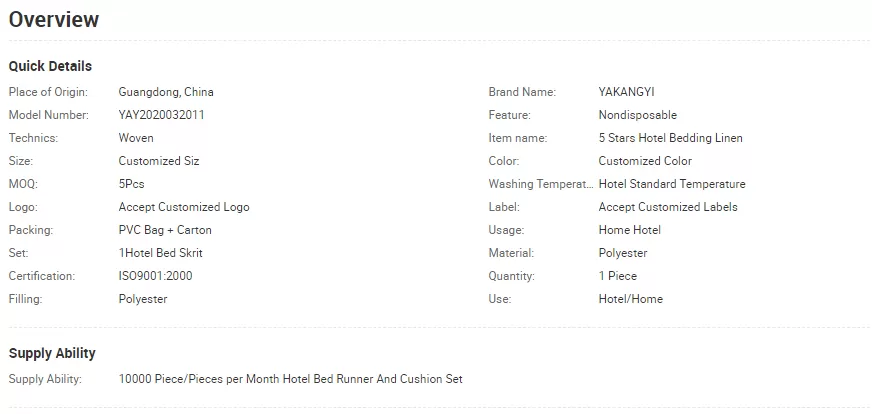Viewport: 872px width, 414px height.
Task: Click the Nondisposable feature value
Action: tap(637, 115)
